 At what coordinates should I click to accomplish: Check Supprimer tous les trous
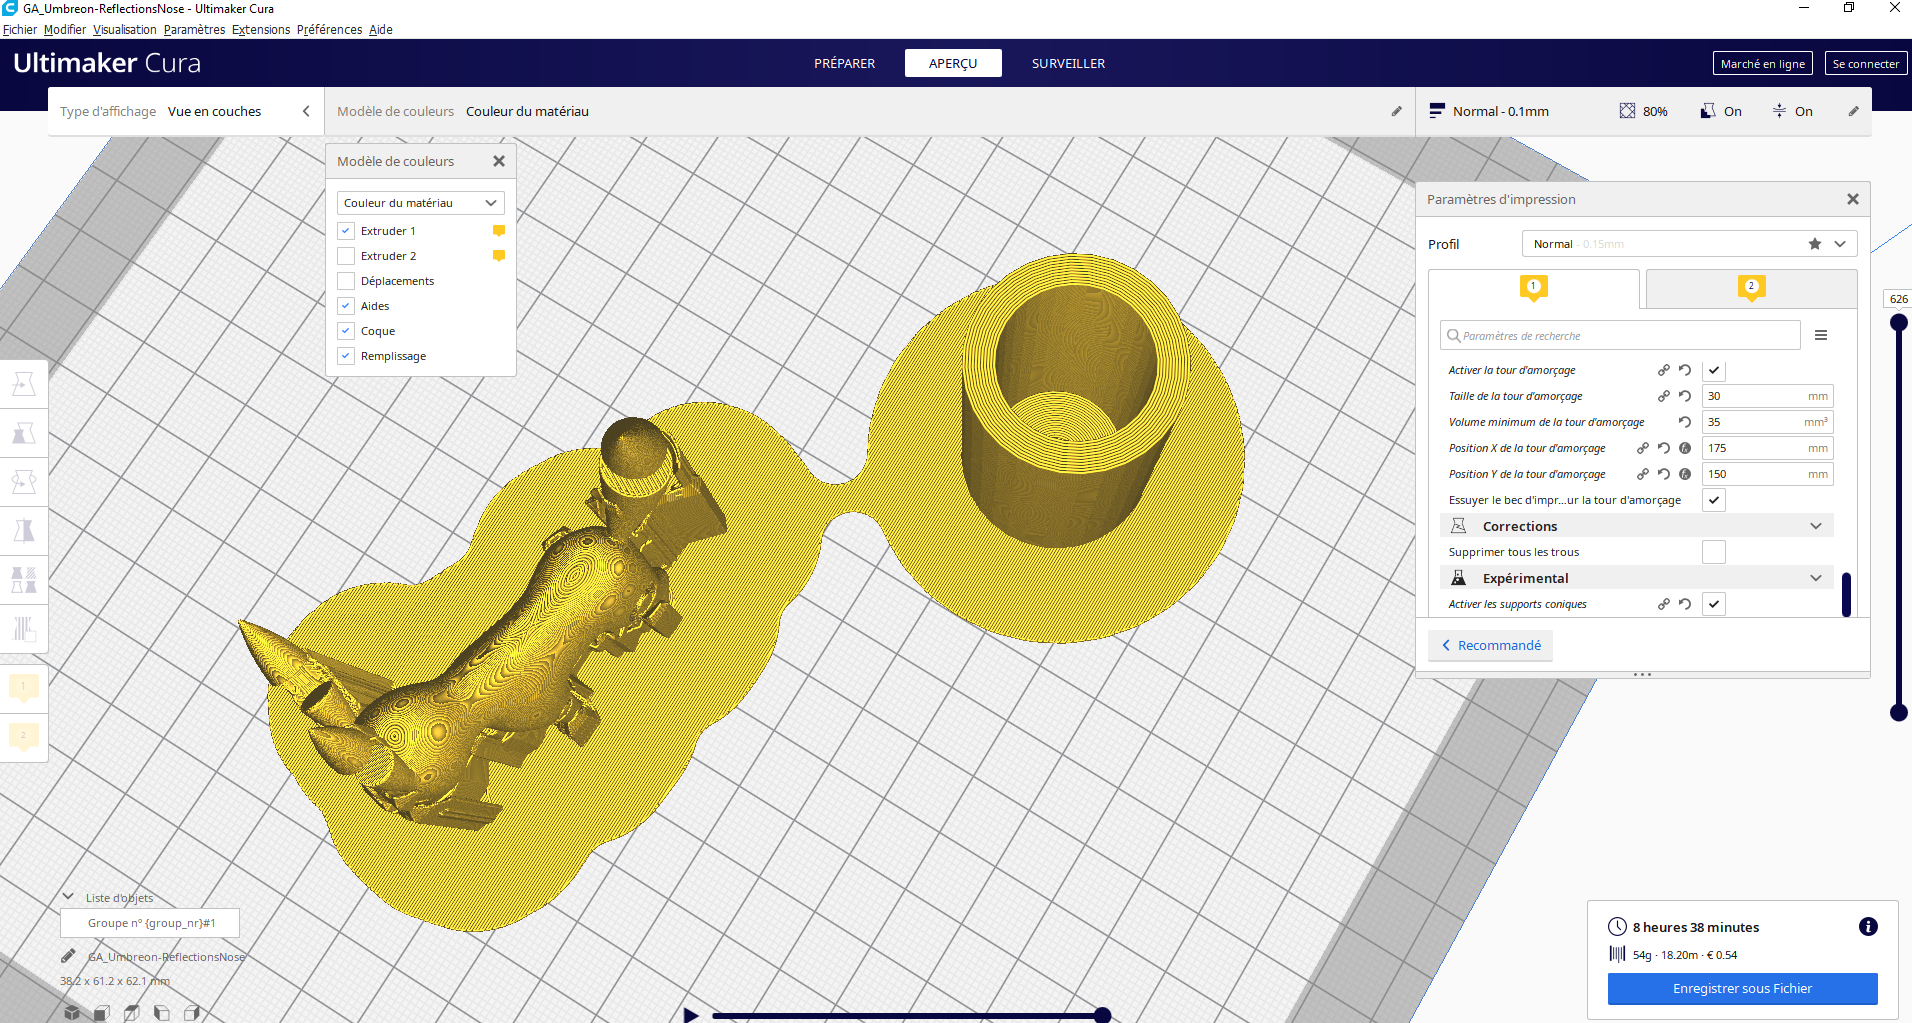1714,552
